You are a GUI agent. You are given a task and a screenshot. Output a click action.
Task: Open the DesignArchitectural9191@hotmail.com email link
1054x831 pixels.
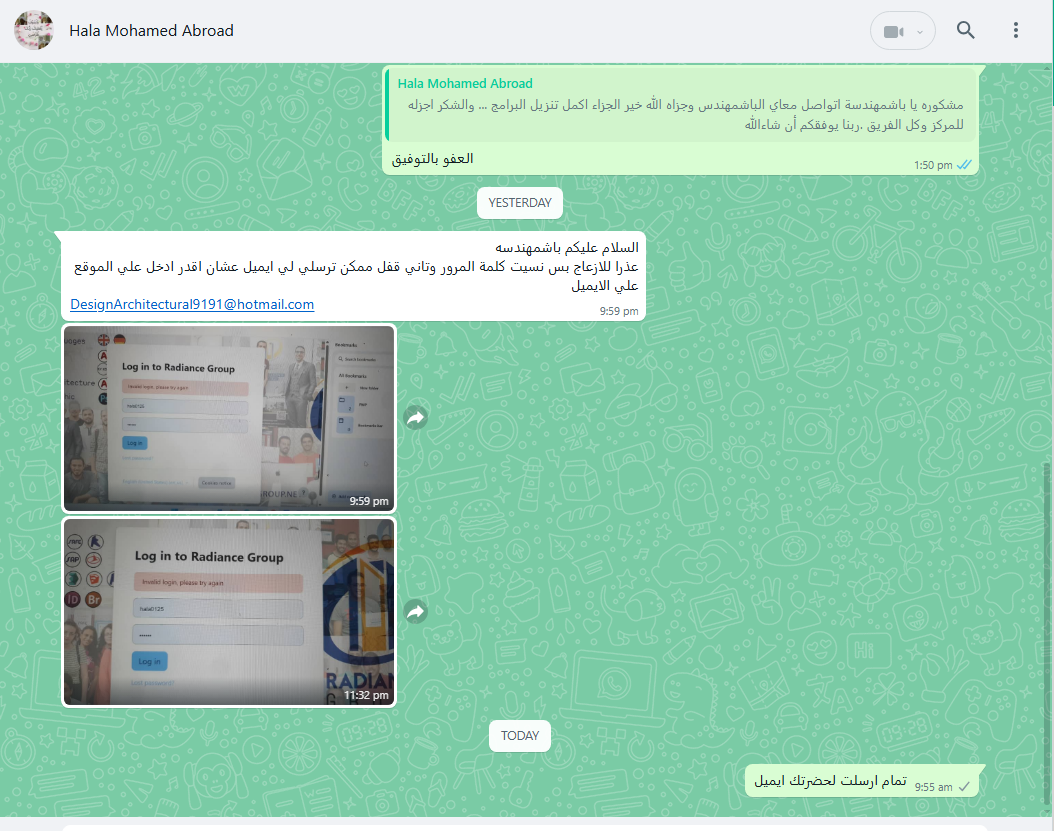pos(192,305)
